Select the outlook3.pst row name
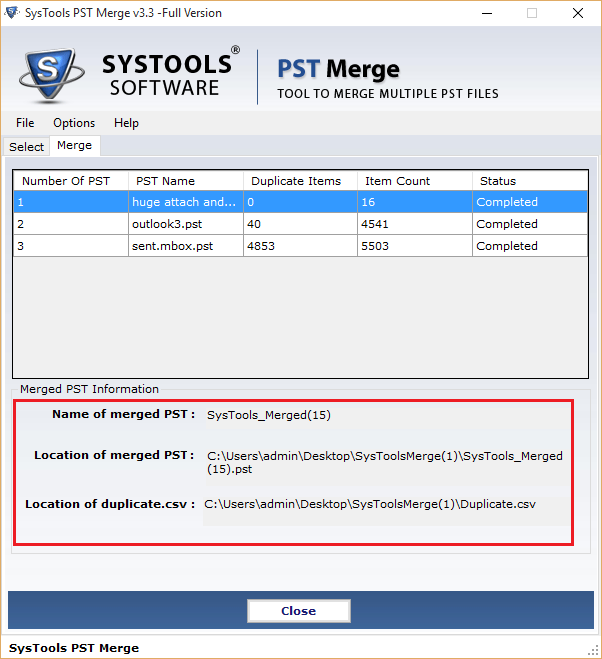602x659 pixels. tap(186, 224)
